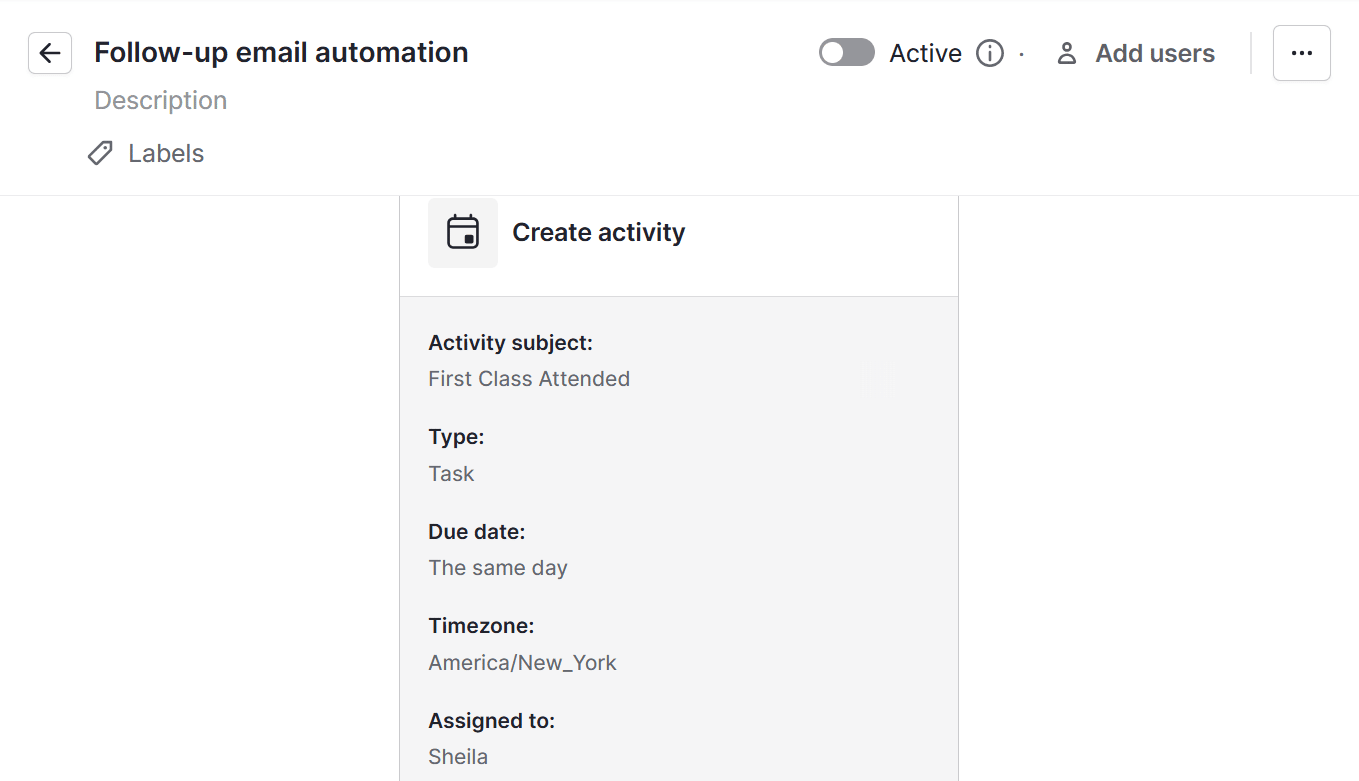The image size is (1359, 781).
Task: Click the Create activity calendar icon
Action: tap(463, 232)
